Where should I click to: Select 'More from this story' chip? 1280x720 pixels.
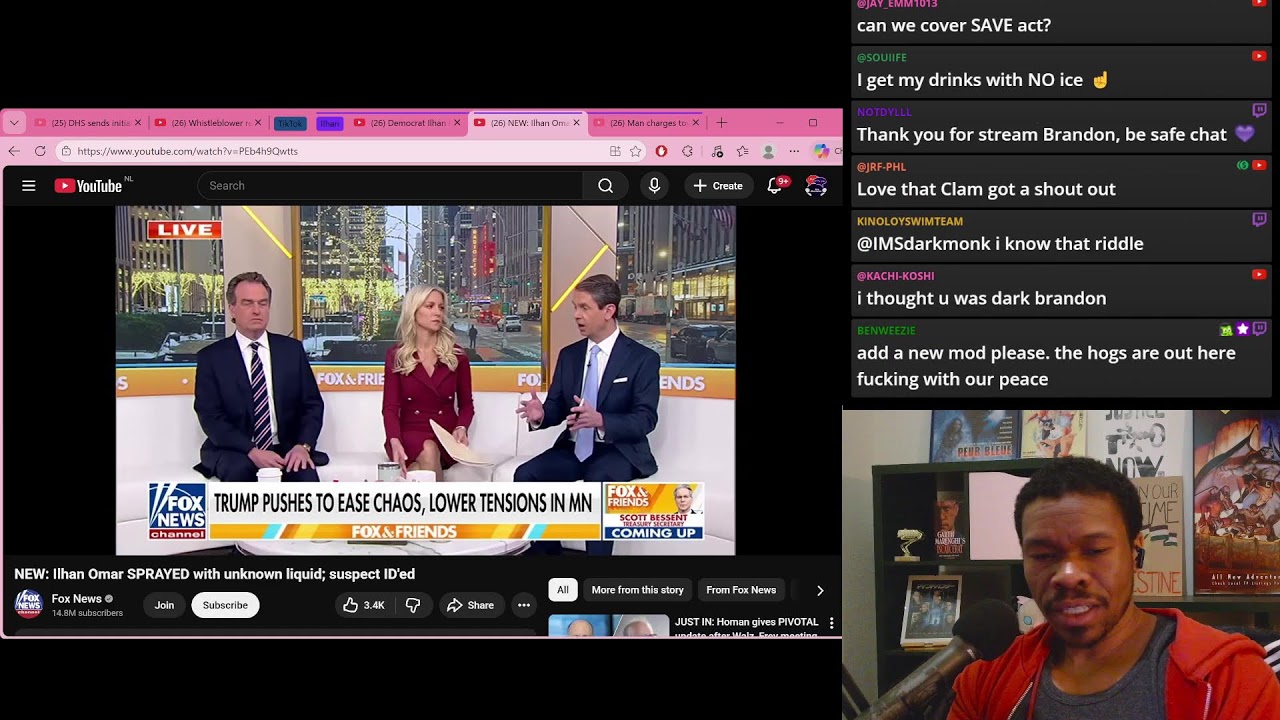(637, 590)
